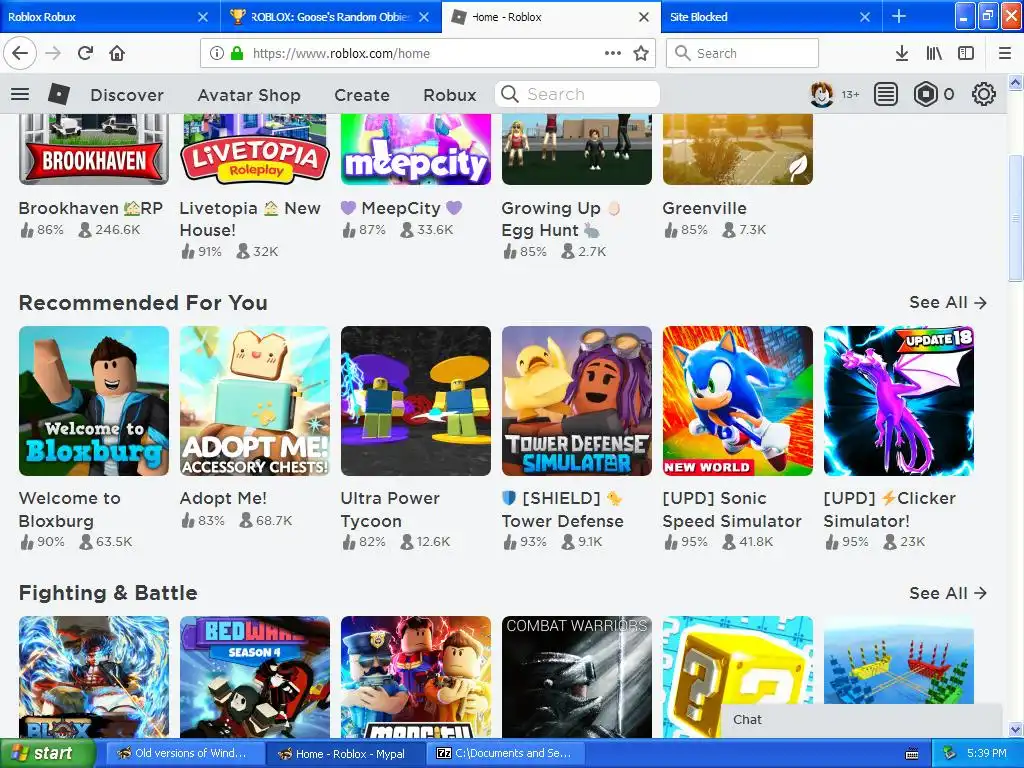Open Growing Up Egg Hunt title
1024x768 pixels.
[560, 219]
